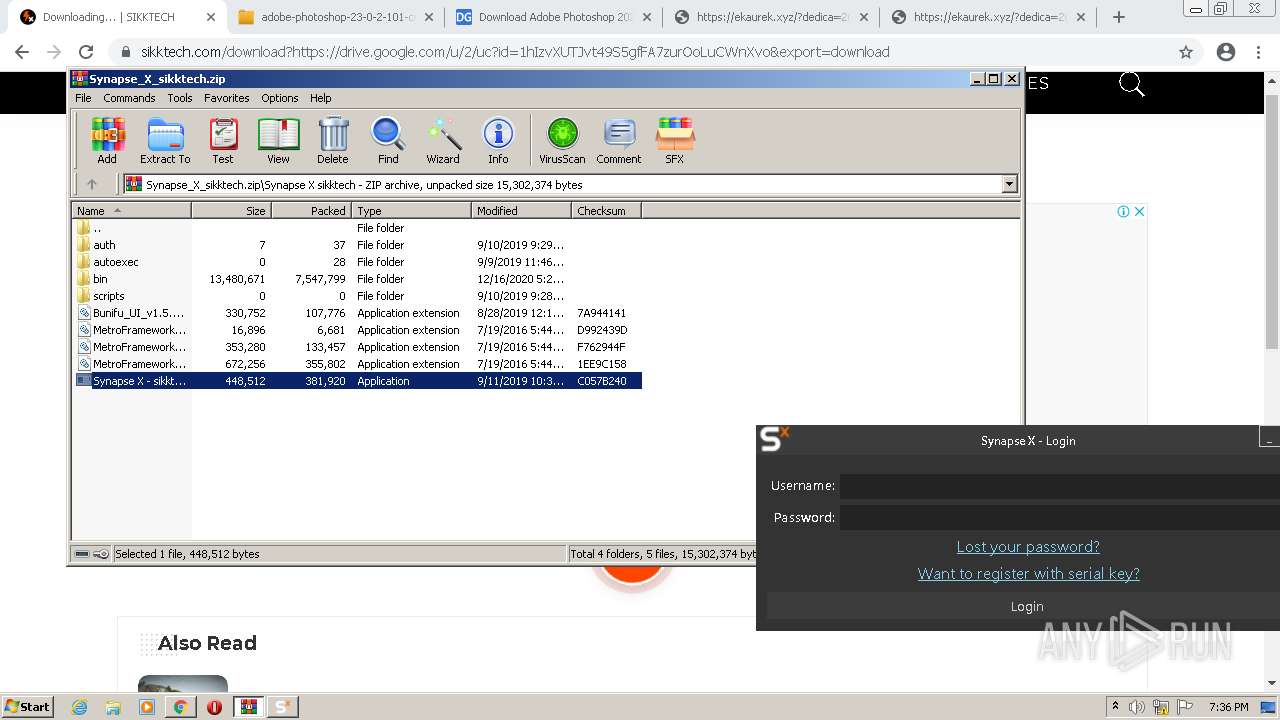Reload the page in Chrome
This screenshot has width=1280, height=720.
[86, 52]
